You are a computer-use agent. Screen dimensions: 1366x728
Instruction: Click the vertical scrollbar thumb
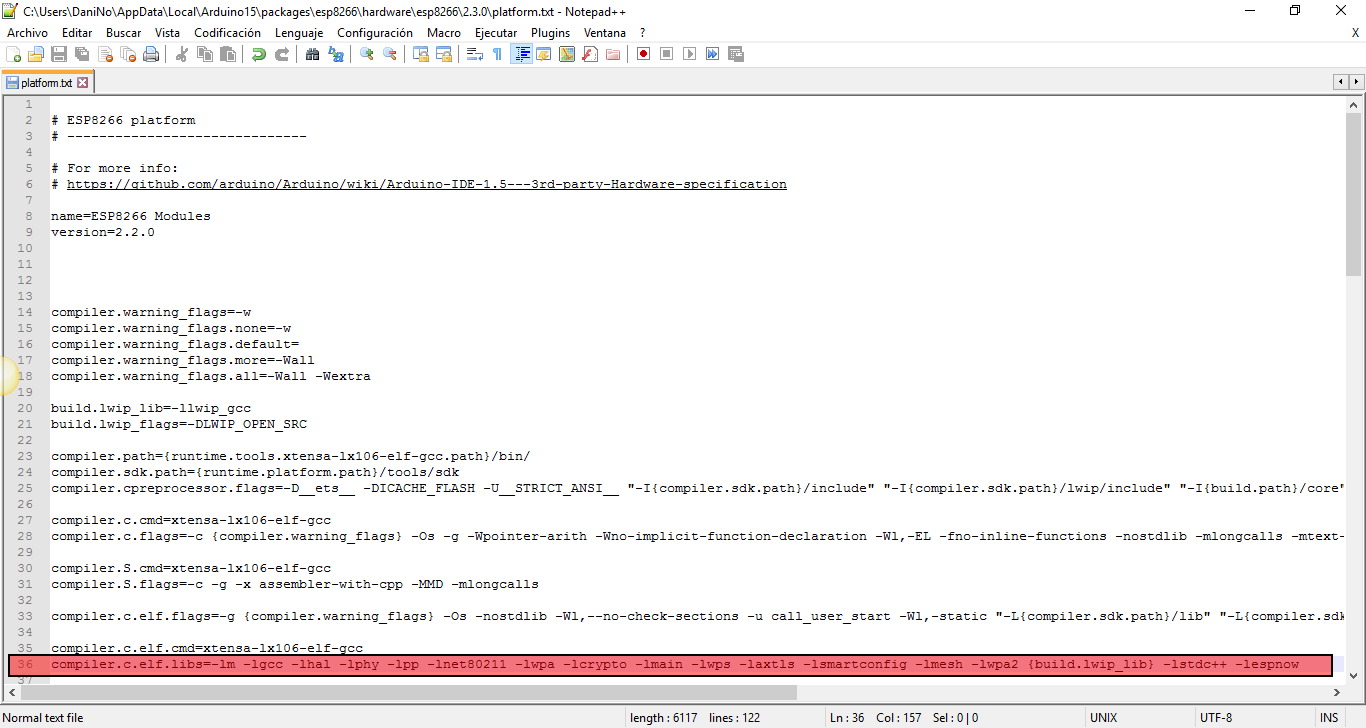1354,192
